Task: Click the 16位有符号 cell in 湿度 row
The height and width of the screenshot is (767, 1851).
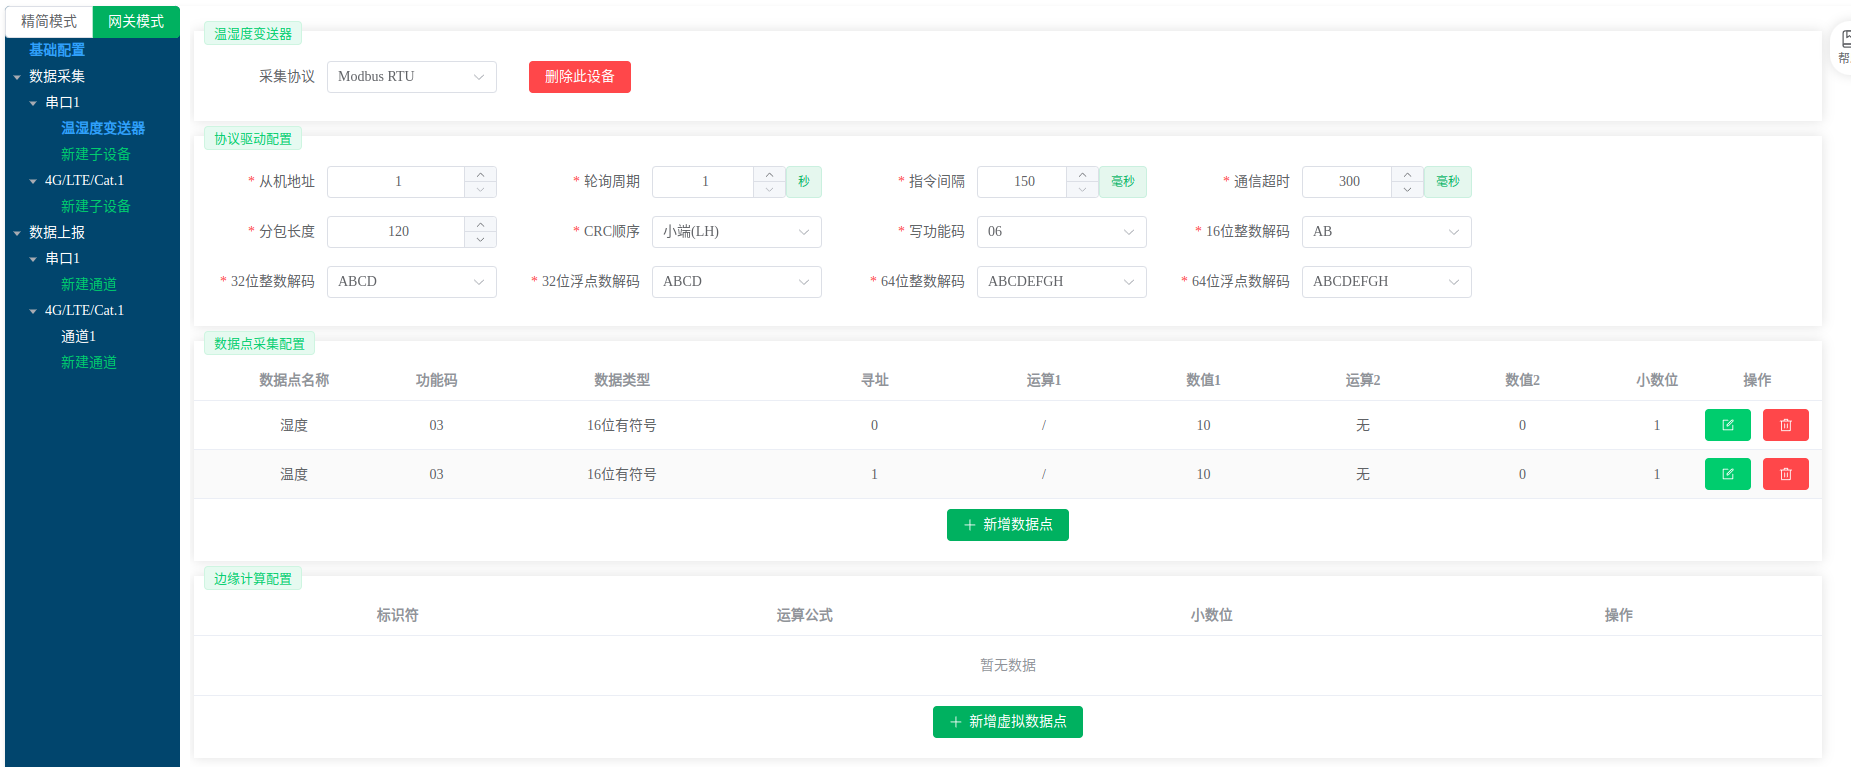Action: click(x=621, y=425)
